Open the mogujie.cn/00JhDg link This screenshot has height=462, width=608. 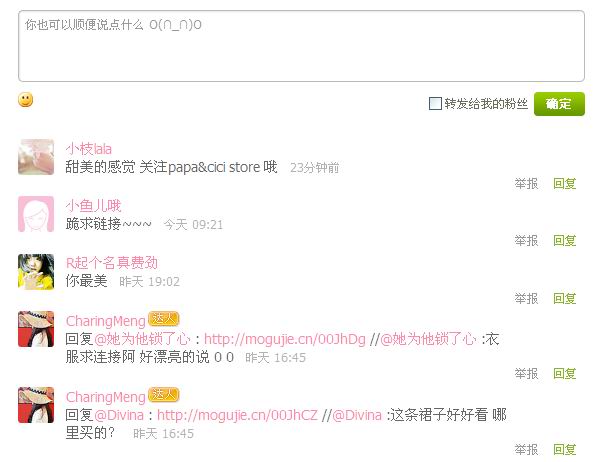[285, 339]
